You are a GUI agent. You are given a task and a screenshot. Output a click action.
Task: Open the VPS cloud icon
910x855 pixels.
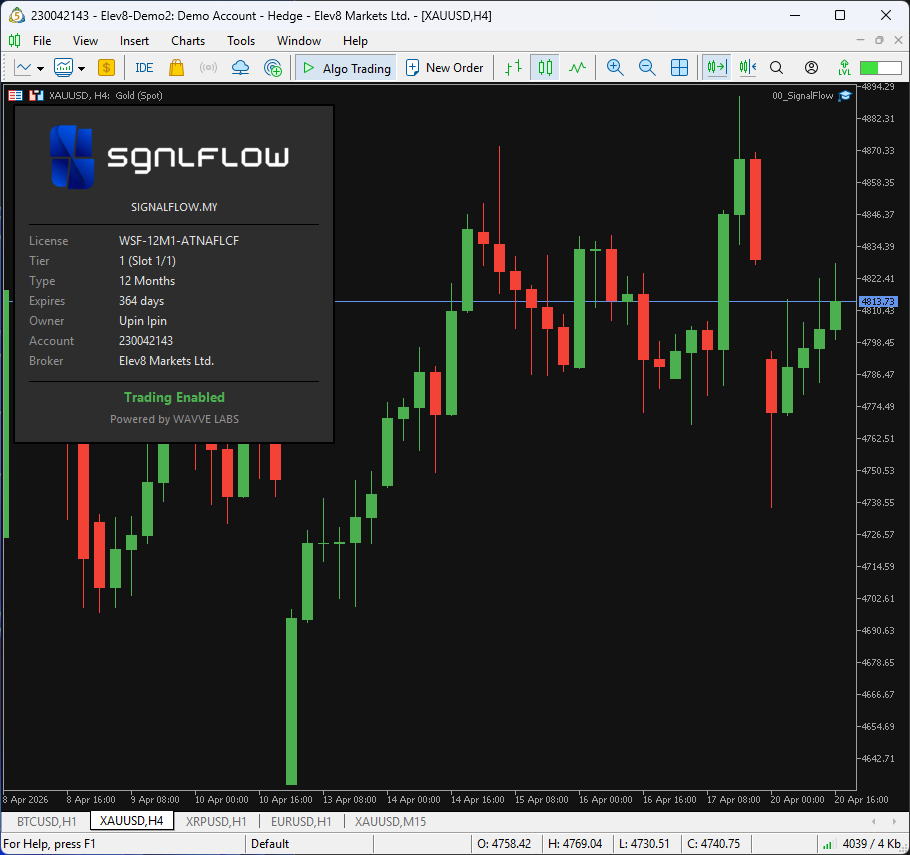coord(240,68)
